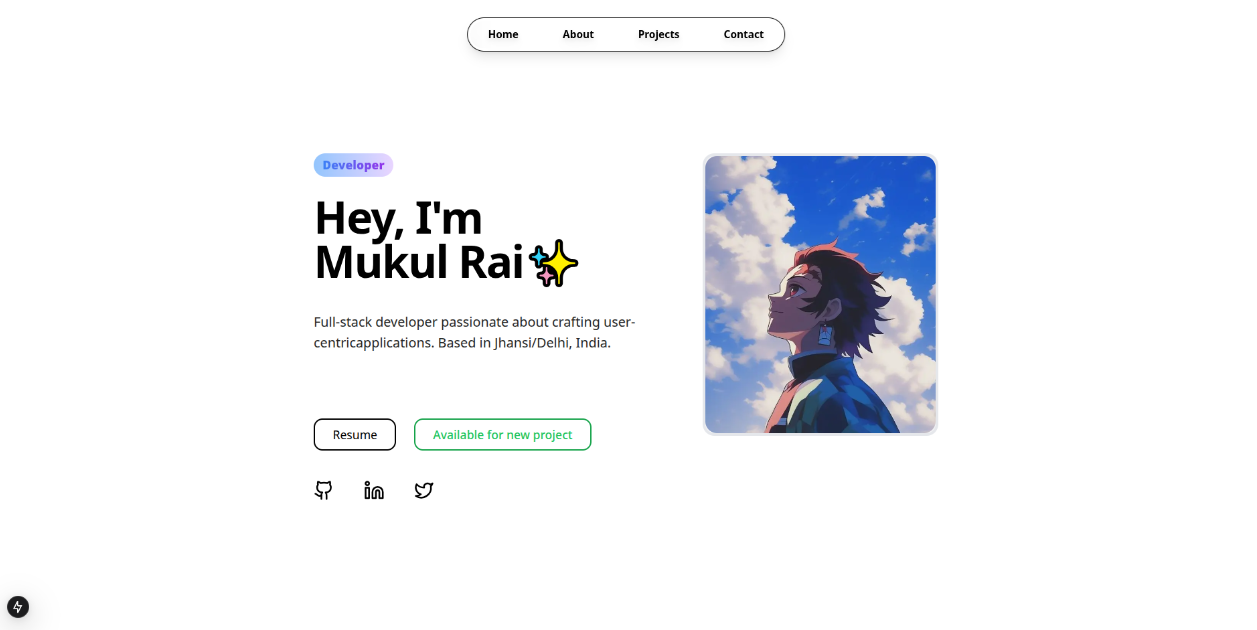This screenshot has width=1257, height=630.
Task: Open the About nav item
Action: [x=578, y=34]
